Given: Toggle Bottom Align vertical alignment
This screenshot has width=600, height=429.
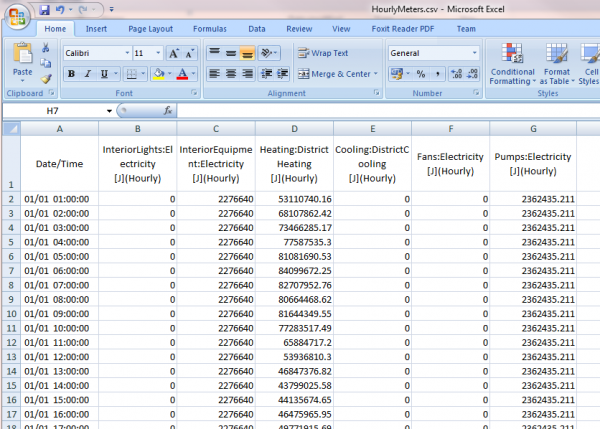Looking at the screenshot, I should tap(247, 53).
